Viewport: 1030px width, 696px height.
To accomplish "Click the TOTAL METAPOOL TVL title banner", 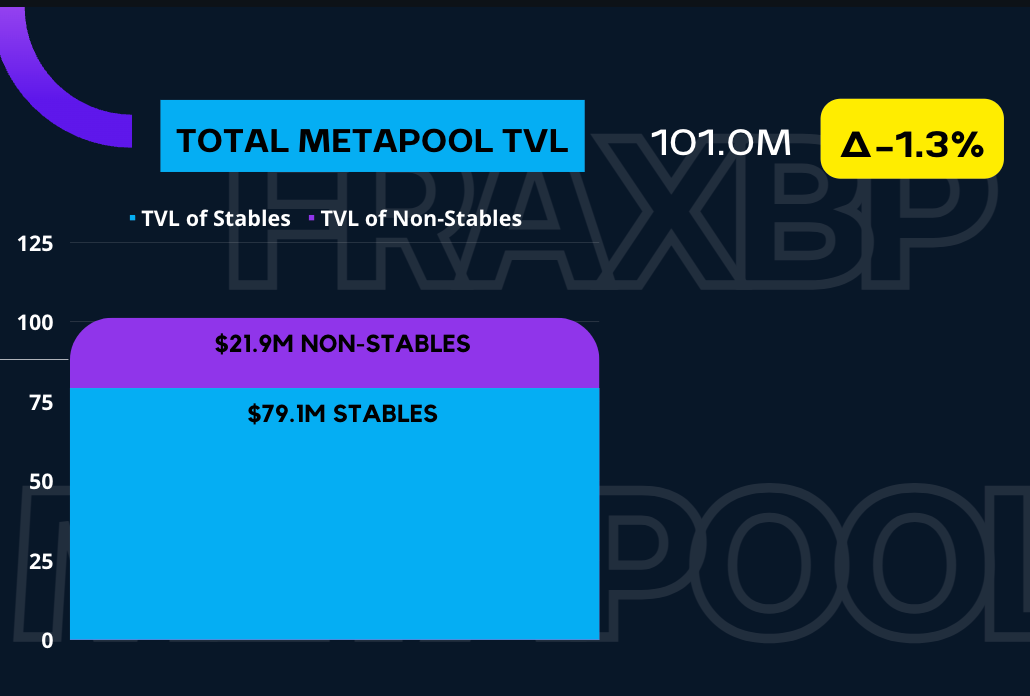I will [x=372, y=137].
